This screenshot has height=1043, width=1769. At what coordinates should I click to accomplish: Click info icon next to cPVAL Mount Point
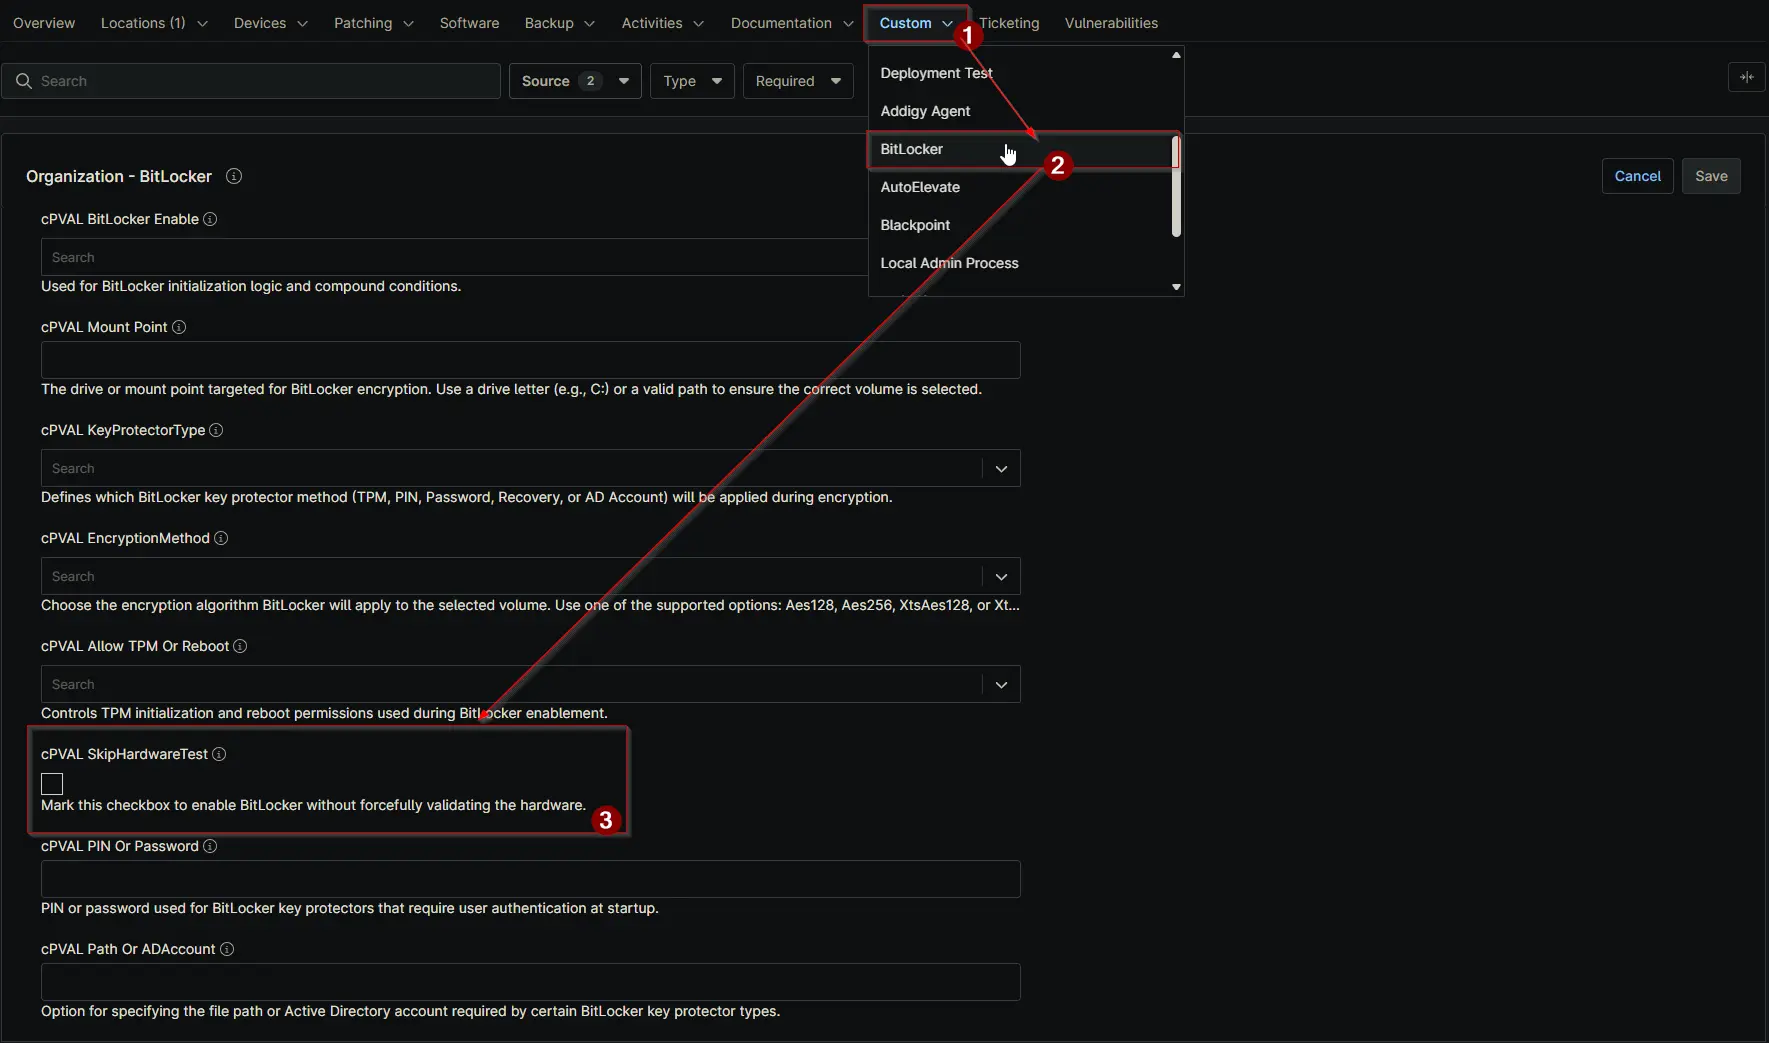click(179, 327)
